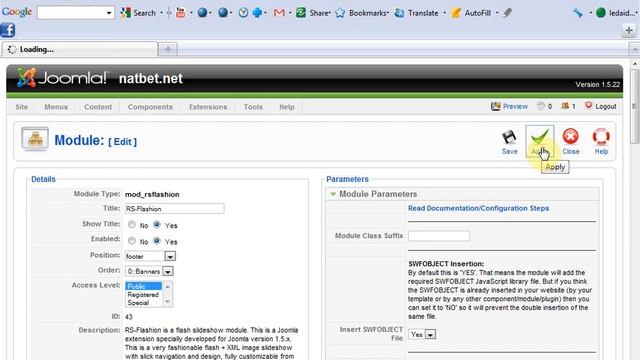Click the YouTube icon in Google toolbar

[x=180, y=13]
